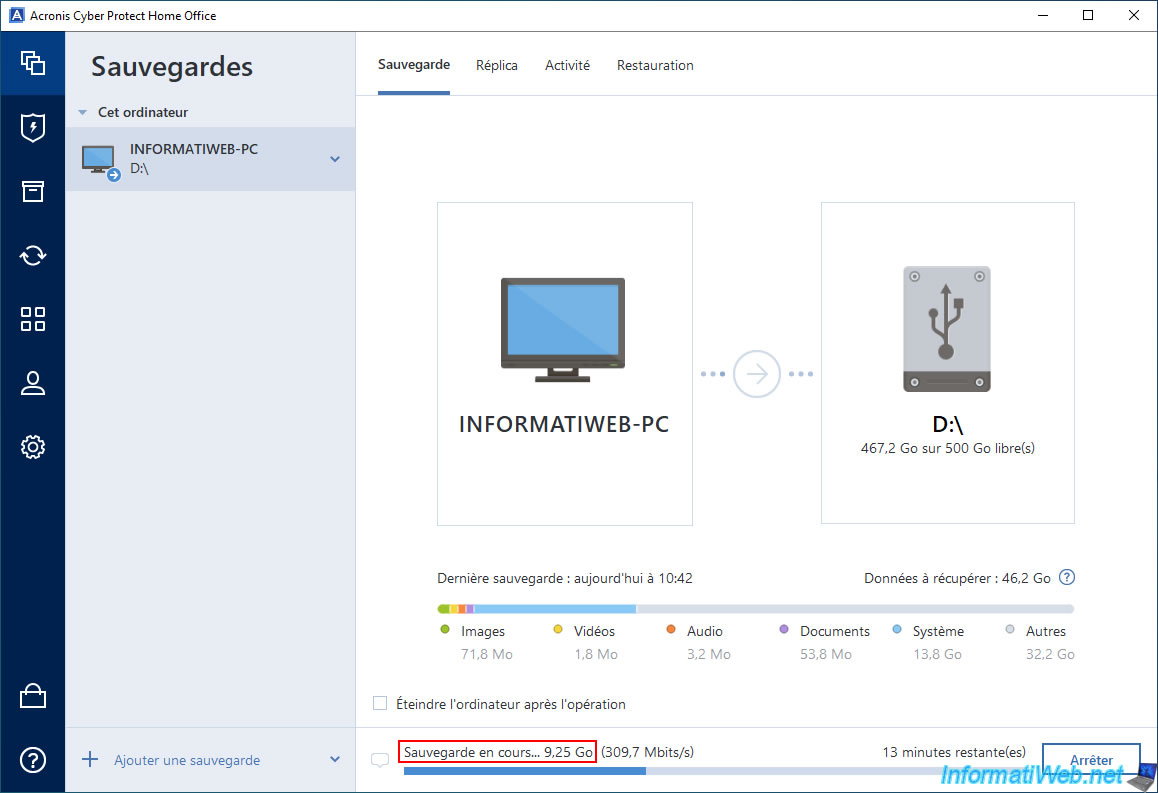This screenshot has width=1158, height=793.
Task: Click the blue Système legend dot
Action: point(897,630)
